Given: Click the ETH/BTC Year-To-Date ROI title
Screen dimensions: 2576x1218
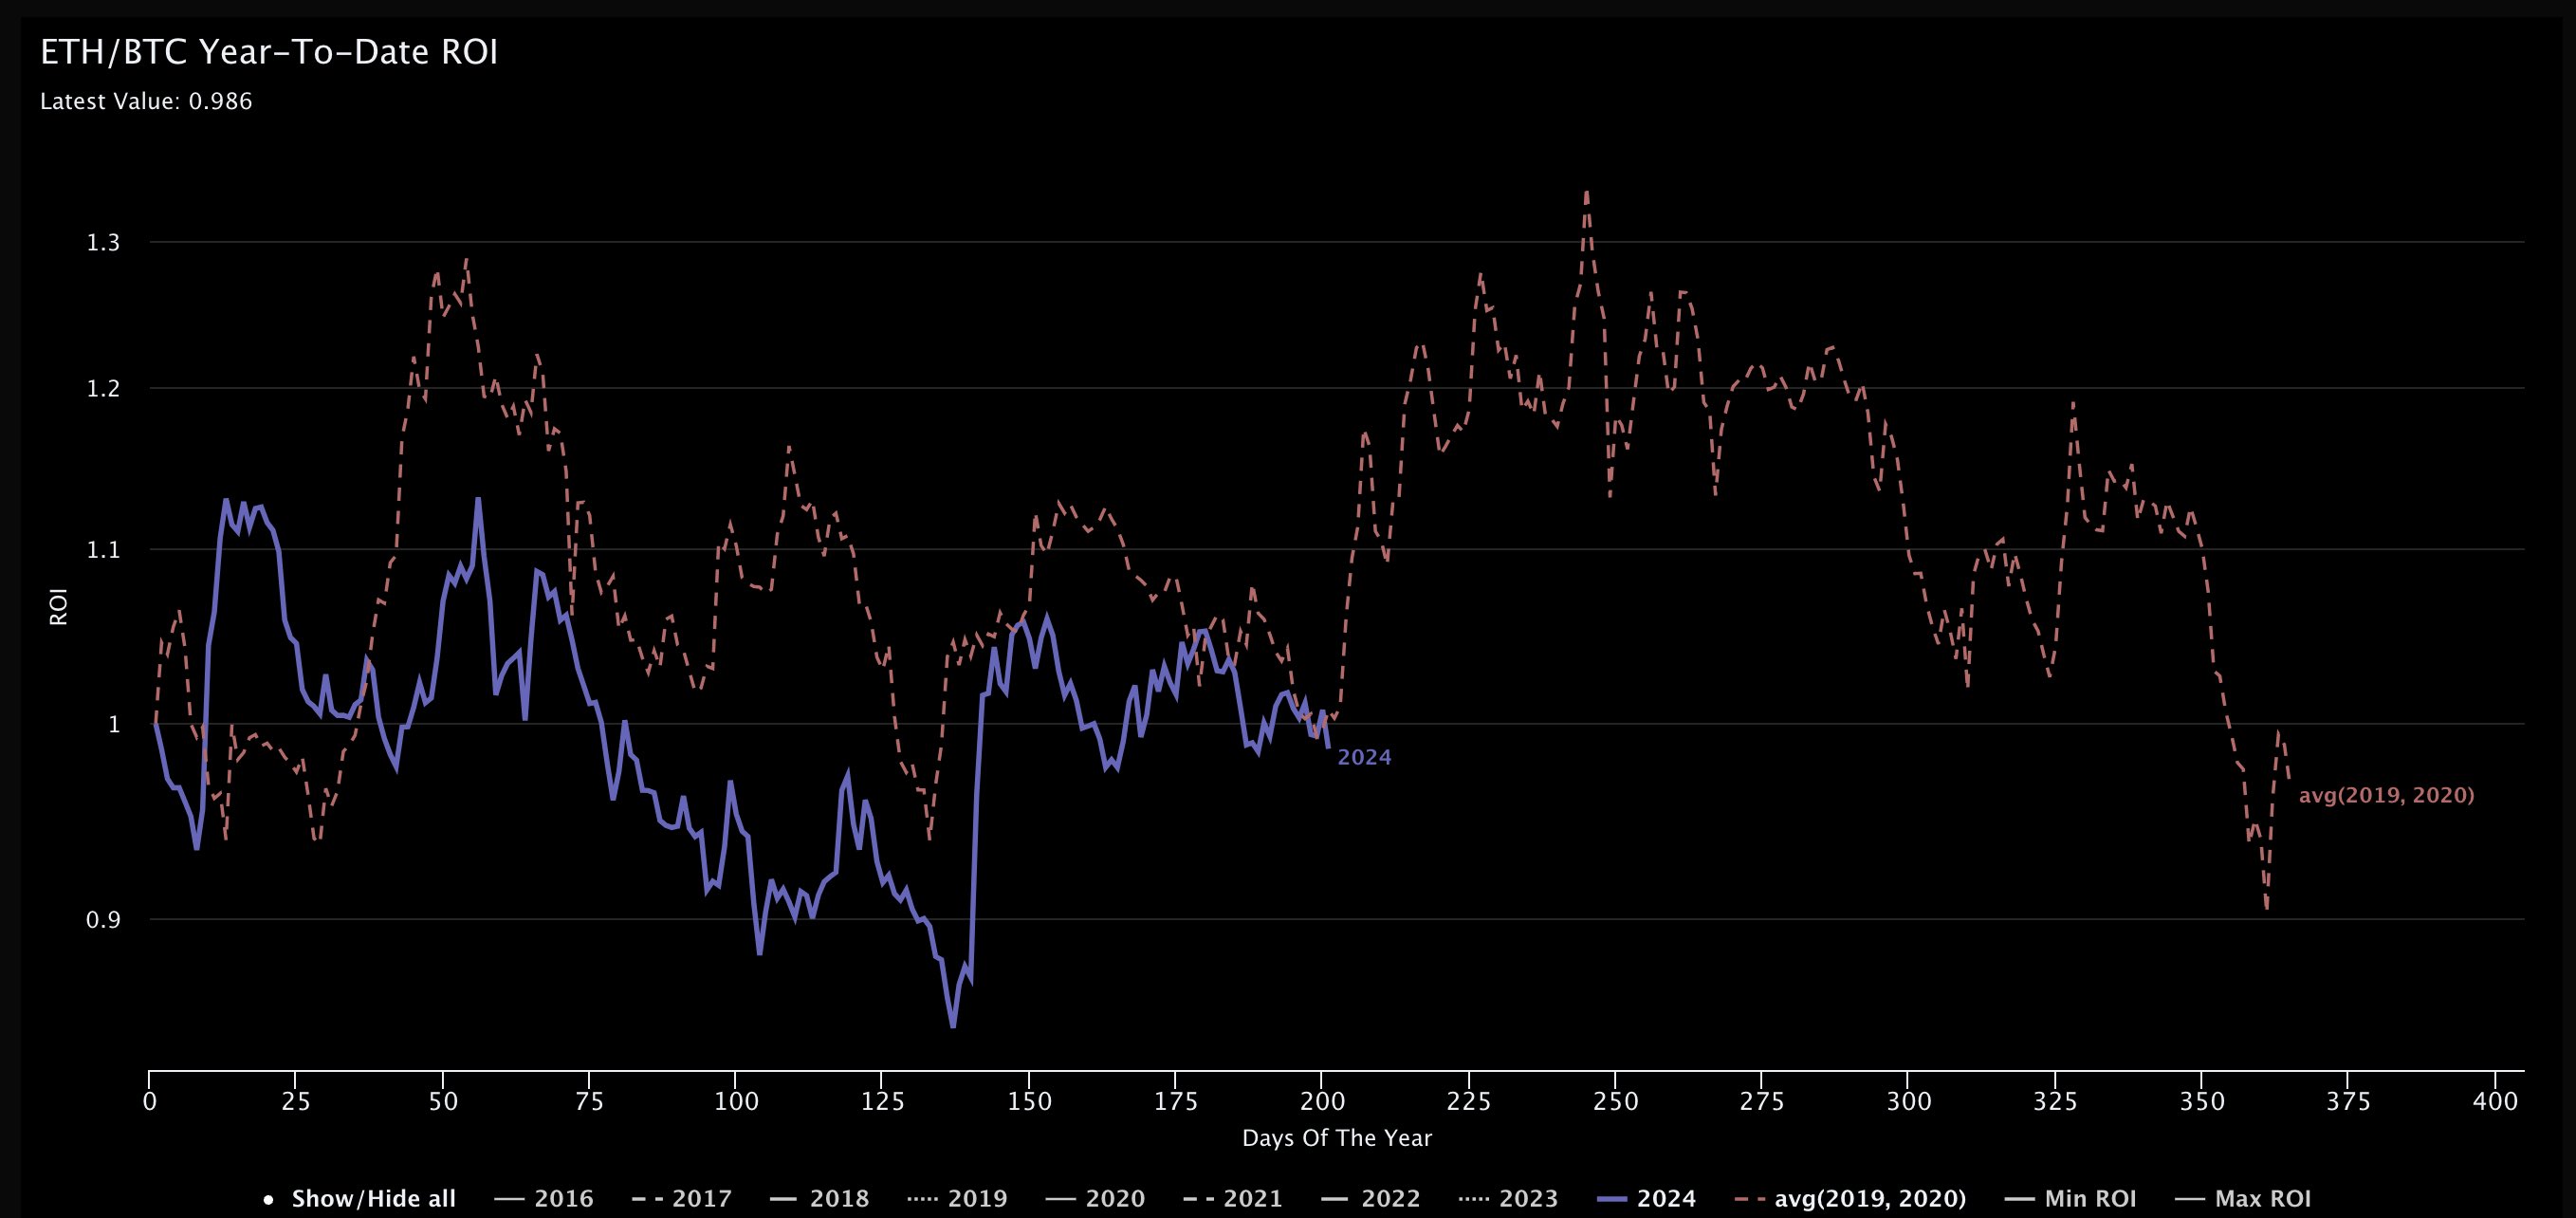Looking at the screenshot, I should (268, 52).
